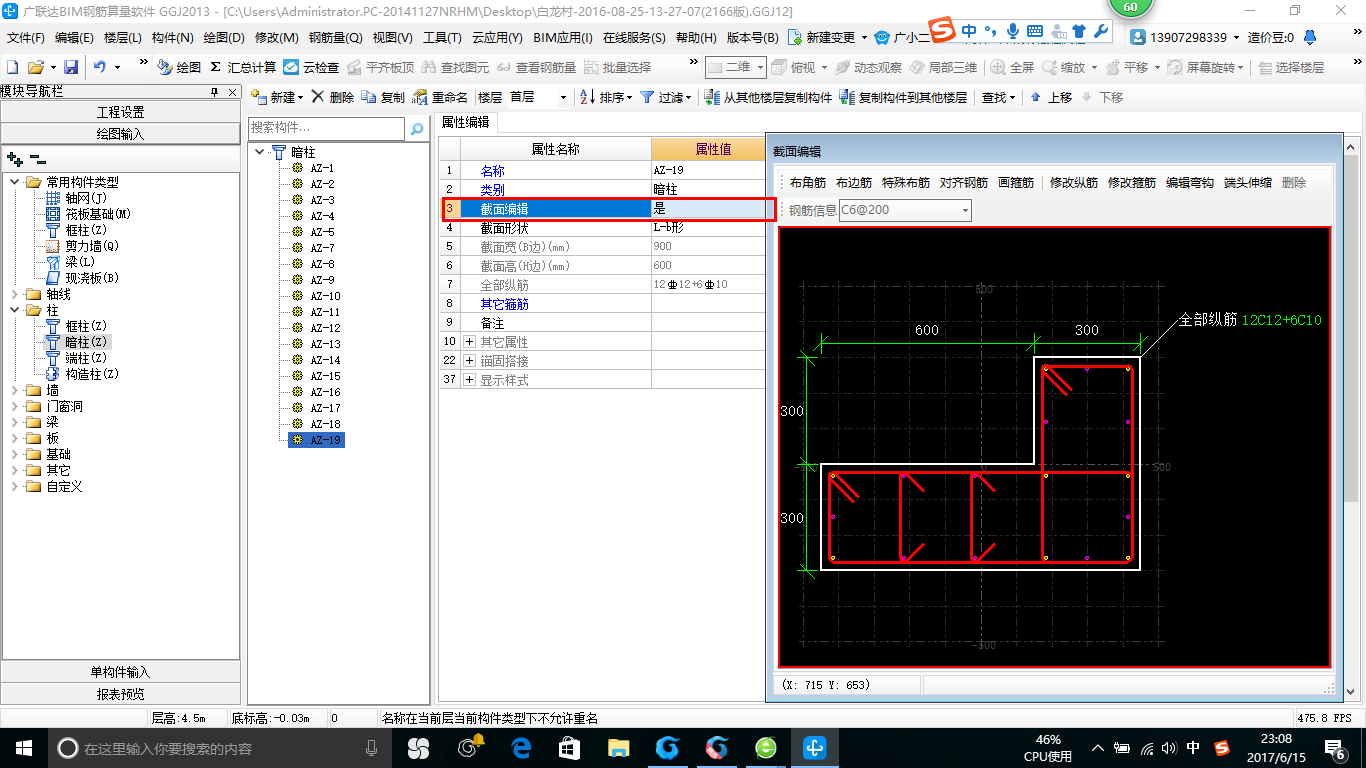This screenshot has height=768, width=1366.
Task: Open 查找 find dropdown
Action: point(998,97)
